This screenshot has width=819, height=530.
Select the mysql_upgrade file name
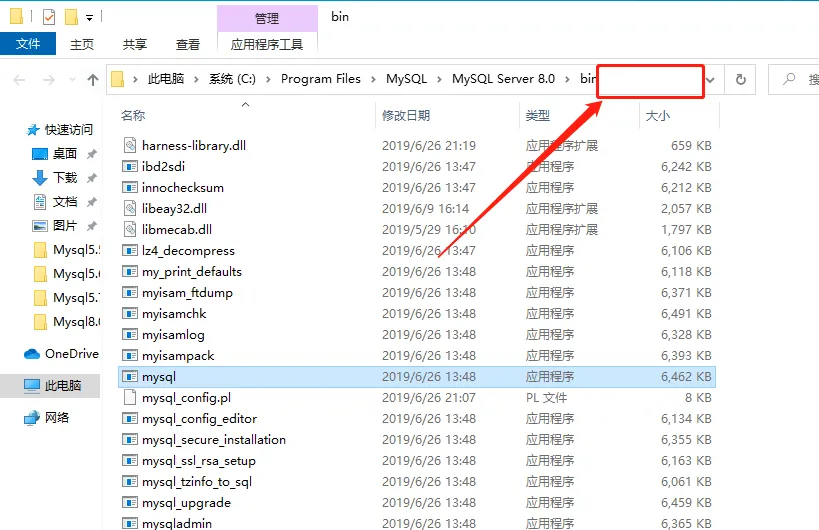[186, 503]
